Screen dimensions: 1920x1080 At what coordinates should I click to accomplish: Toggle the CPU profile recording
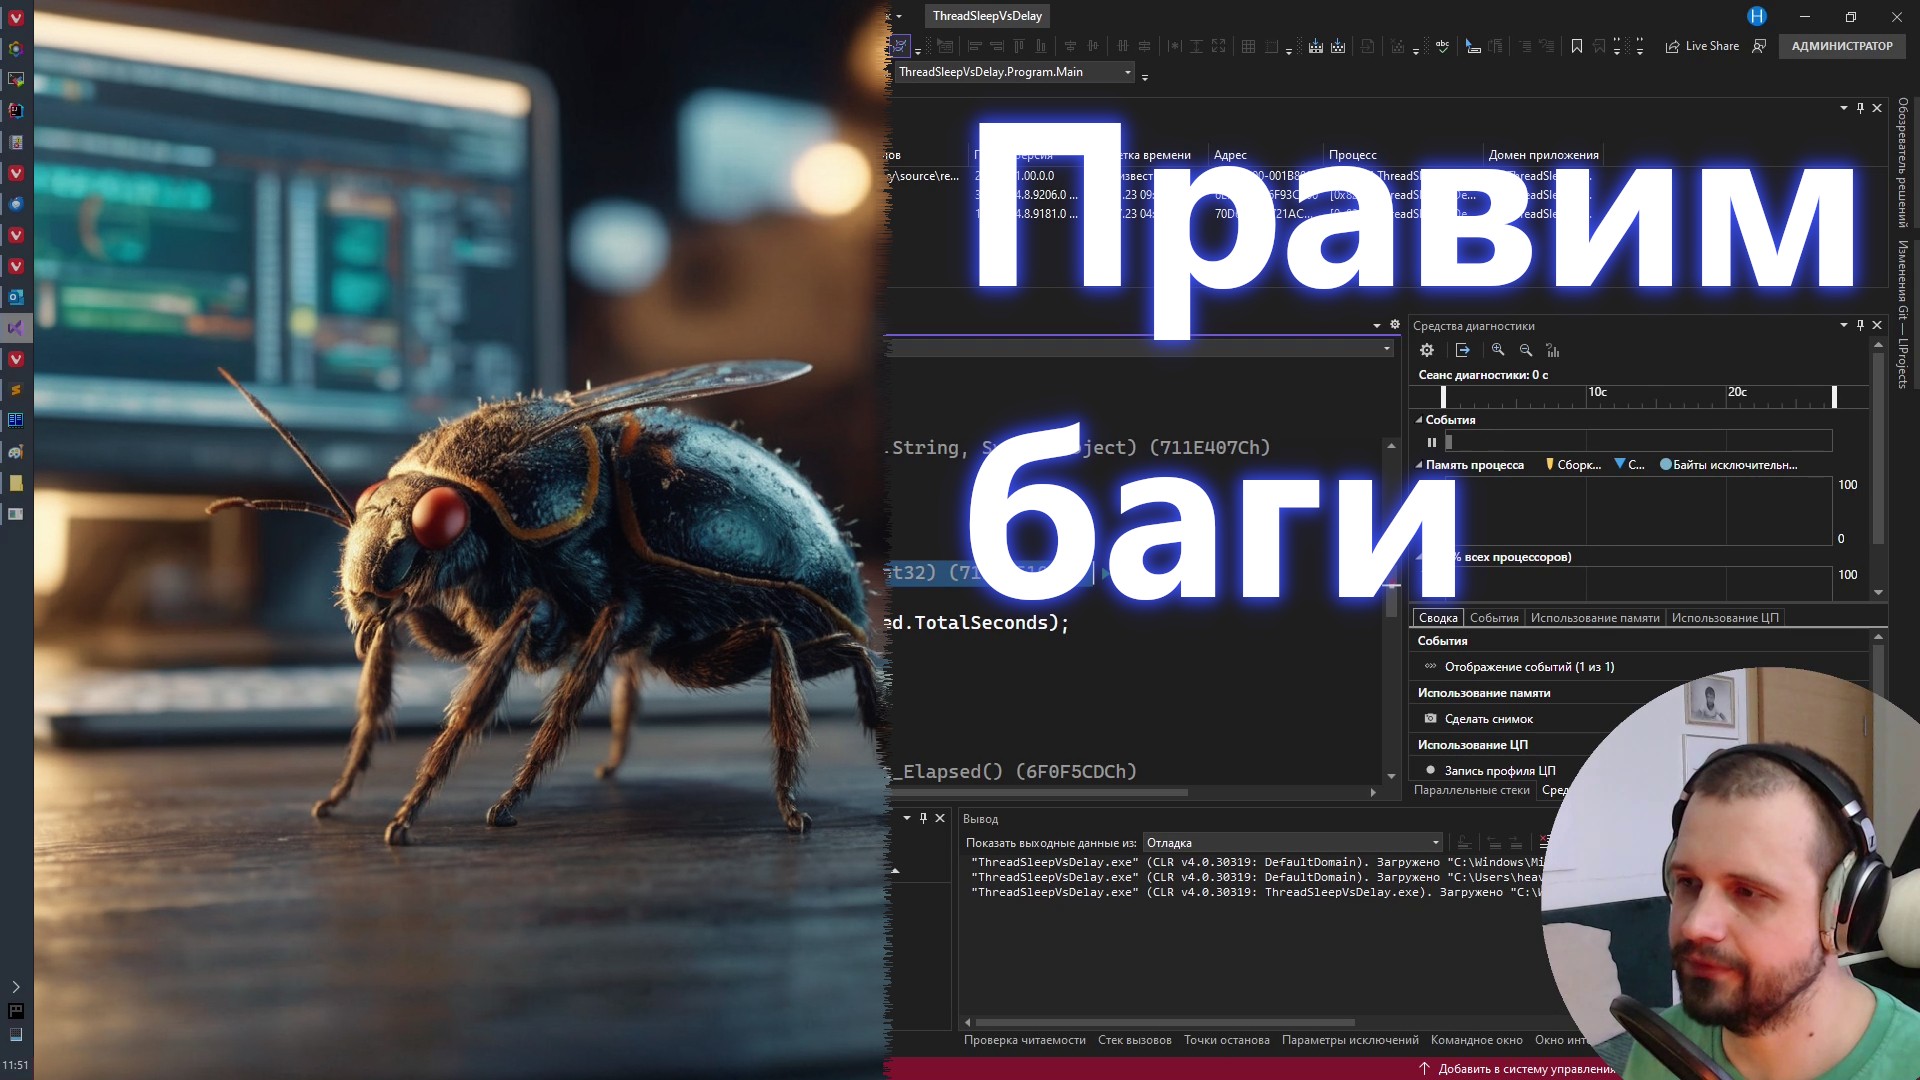point(1431,771)
